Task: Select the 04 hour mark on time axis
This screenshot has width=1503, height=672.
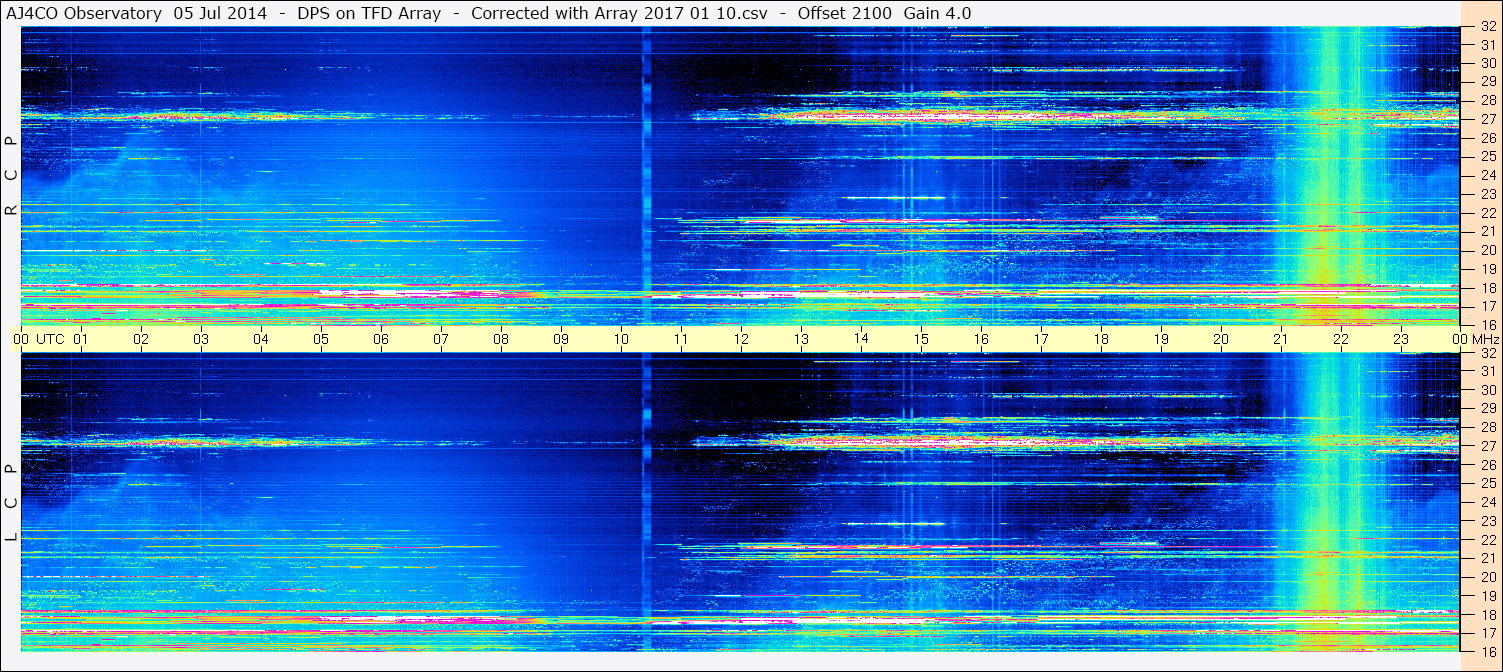Action: (x=261, y=339)
